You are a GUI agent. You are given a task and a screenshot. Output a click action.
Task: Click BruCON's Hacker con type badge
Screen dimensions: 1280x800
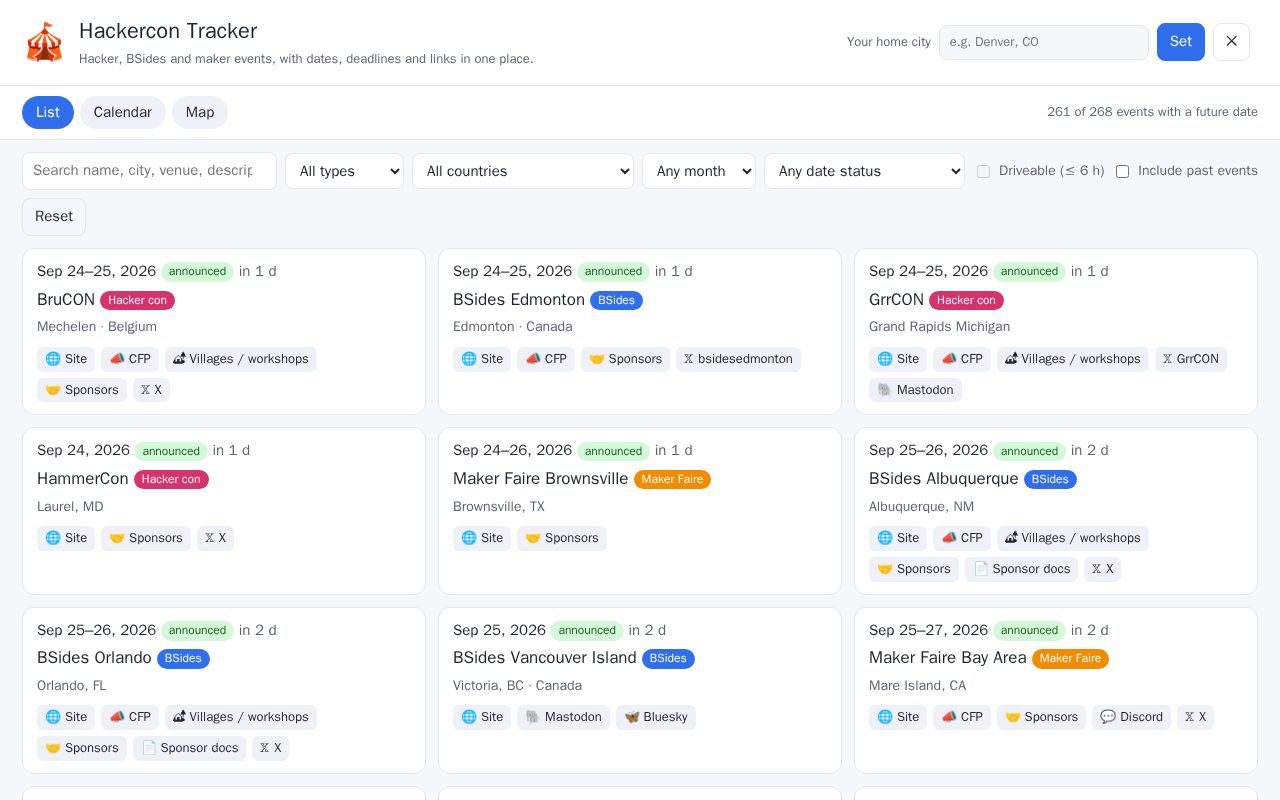pos(137,300)
